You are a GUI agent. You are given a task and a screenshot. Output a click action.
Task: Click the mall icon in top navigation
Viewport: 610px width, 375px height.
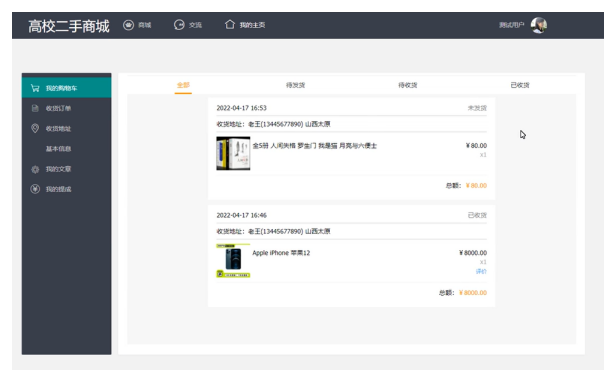point(128,25)
